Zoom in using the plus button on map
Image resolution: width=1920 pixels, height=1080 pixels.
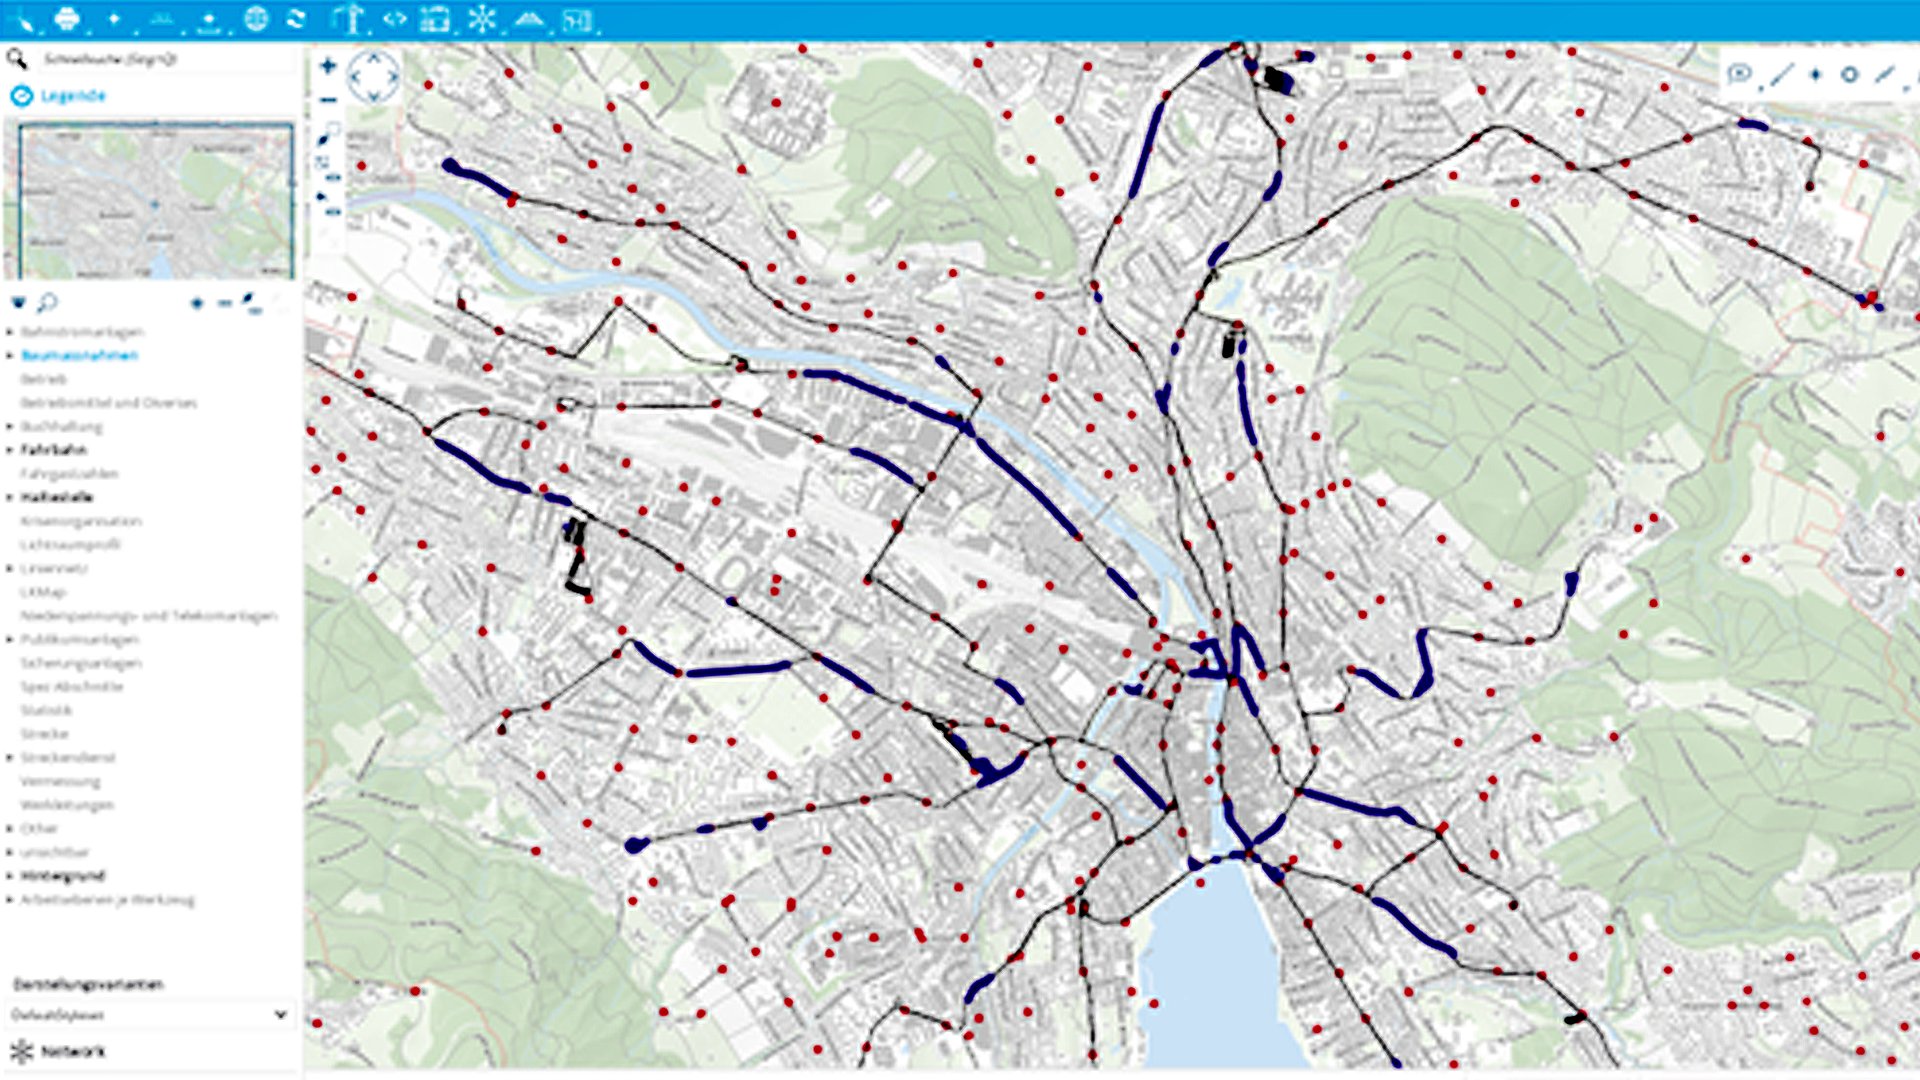pos(330,65)
